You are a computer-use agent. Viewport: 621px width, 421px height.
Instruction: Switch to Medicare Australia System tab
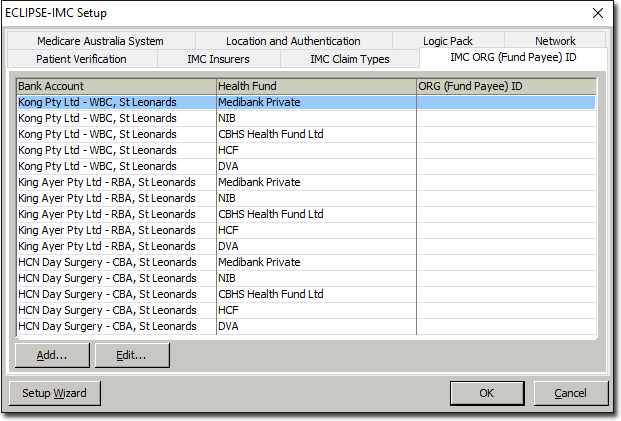pos(100,41)
